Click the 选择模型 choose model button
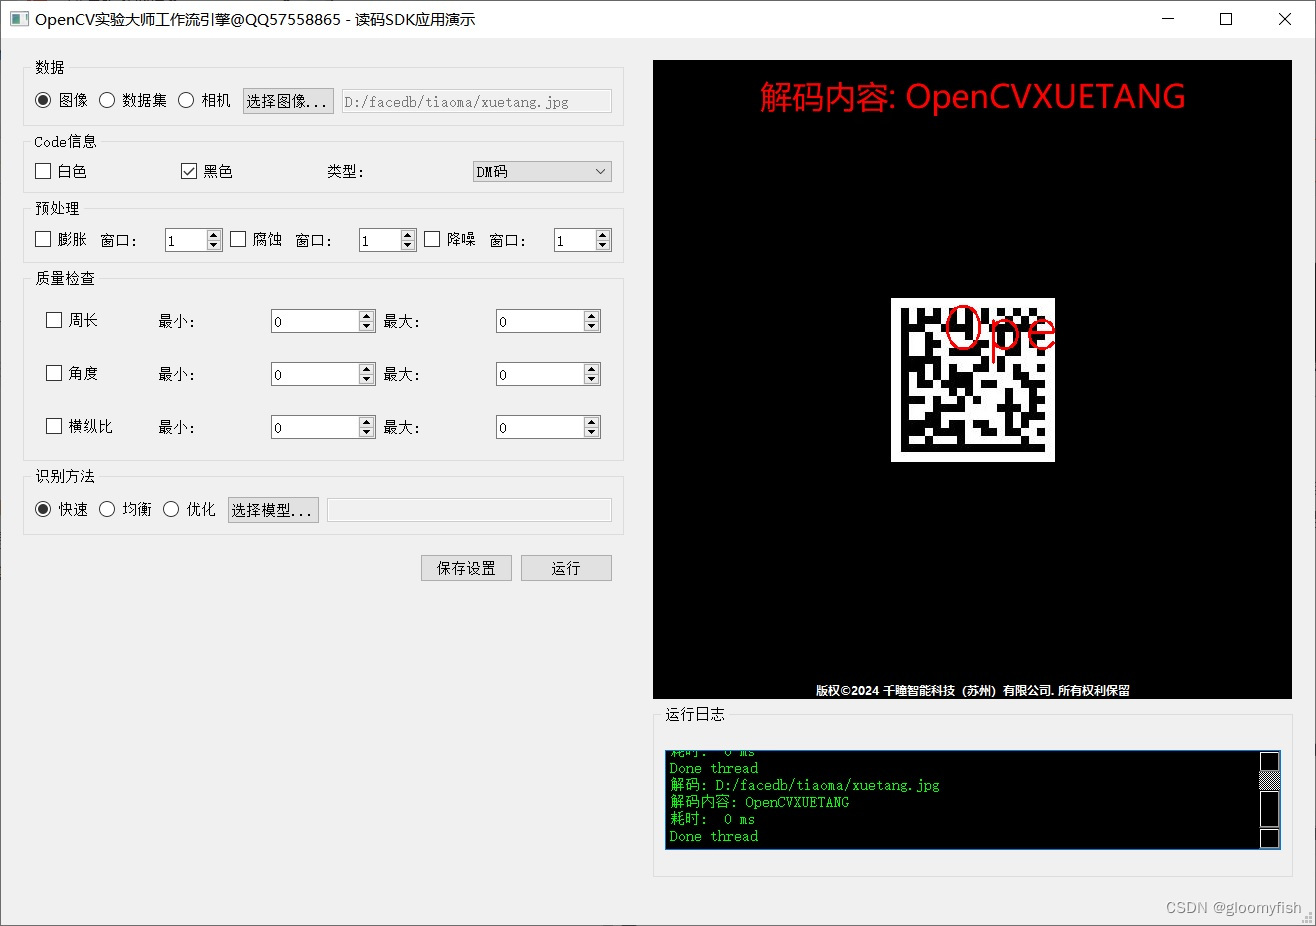Image resolution: width=1316 pixels, height=926 pixels. point(272,509)
